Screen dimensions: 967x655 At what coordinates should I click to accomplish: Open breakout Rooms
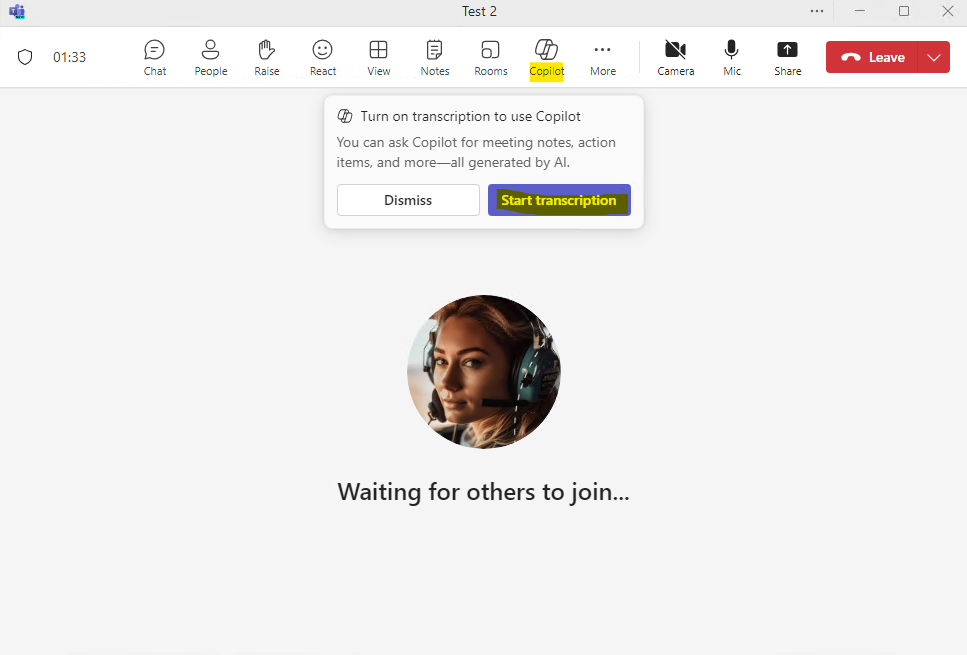coord(491,58)
